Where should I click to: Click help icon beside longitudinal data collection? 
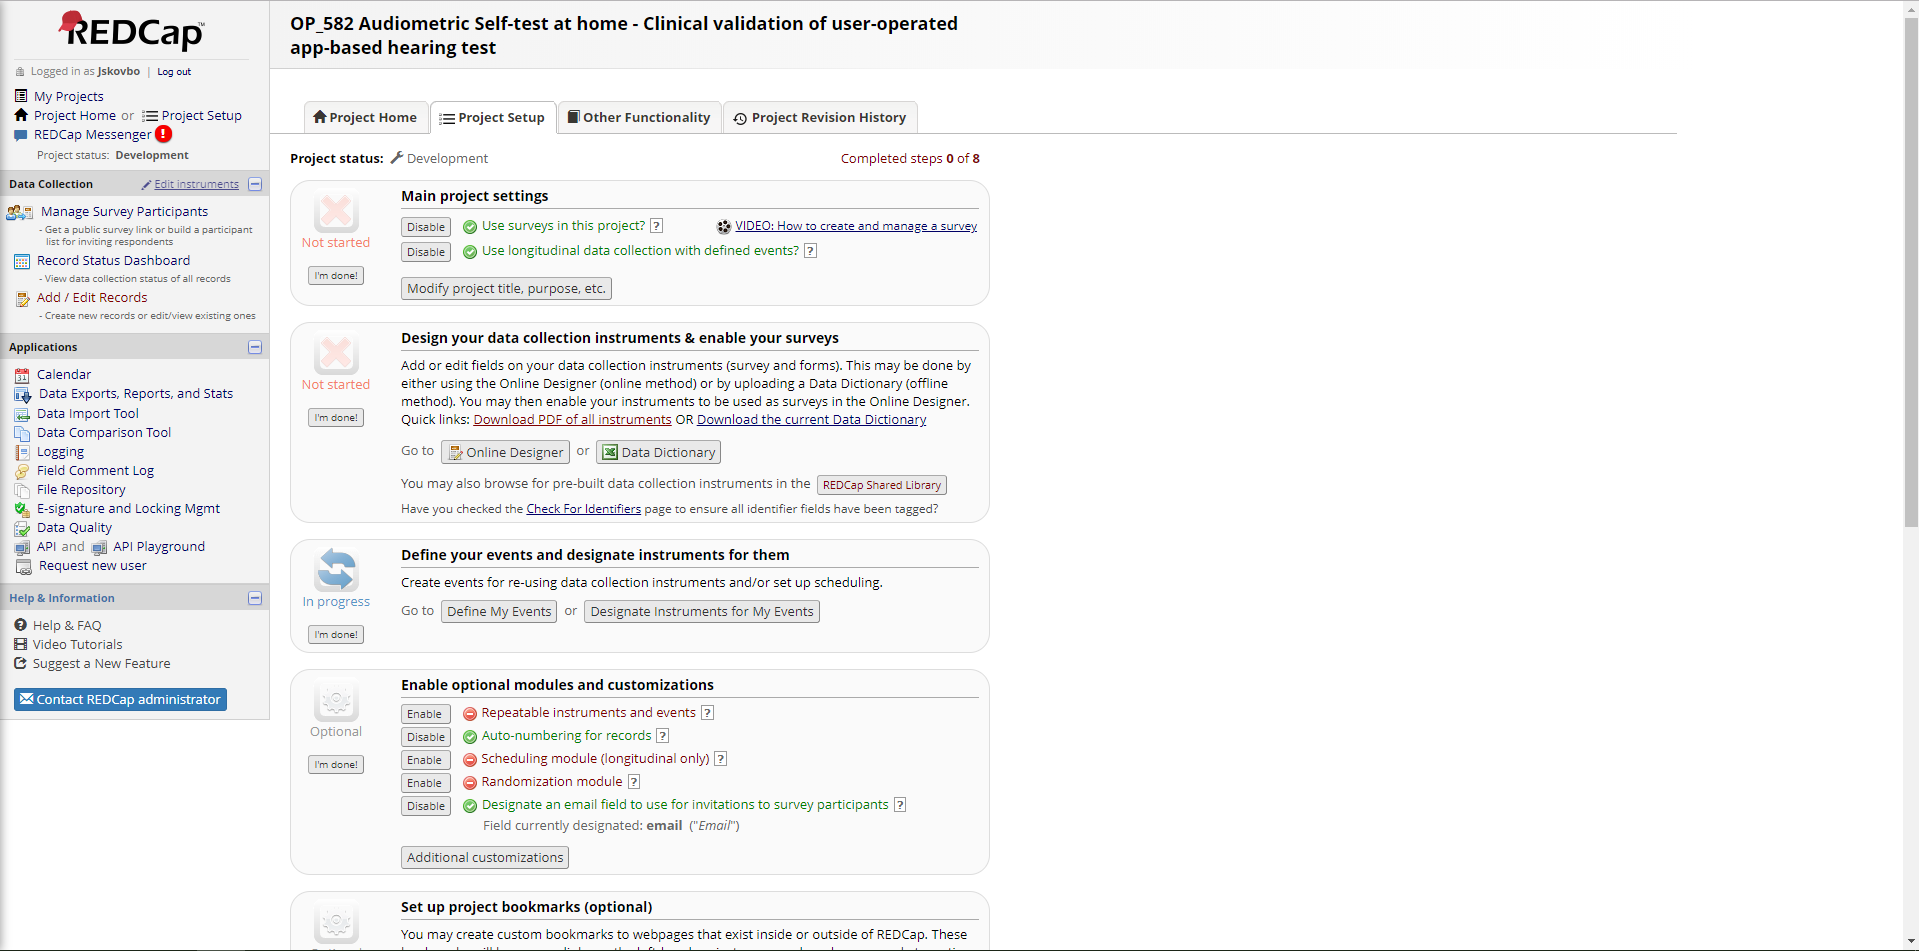[810, 251]
